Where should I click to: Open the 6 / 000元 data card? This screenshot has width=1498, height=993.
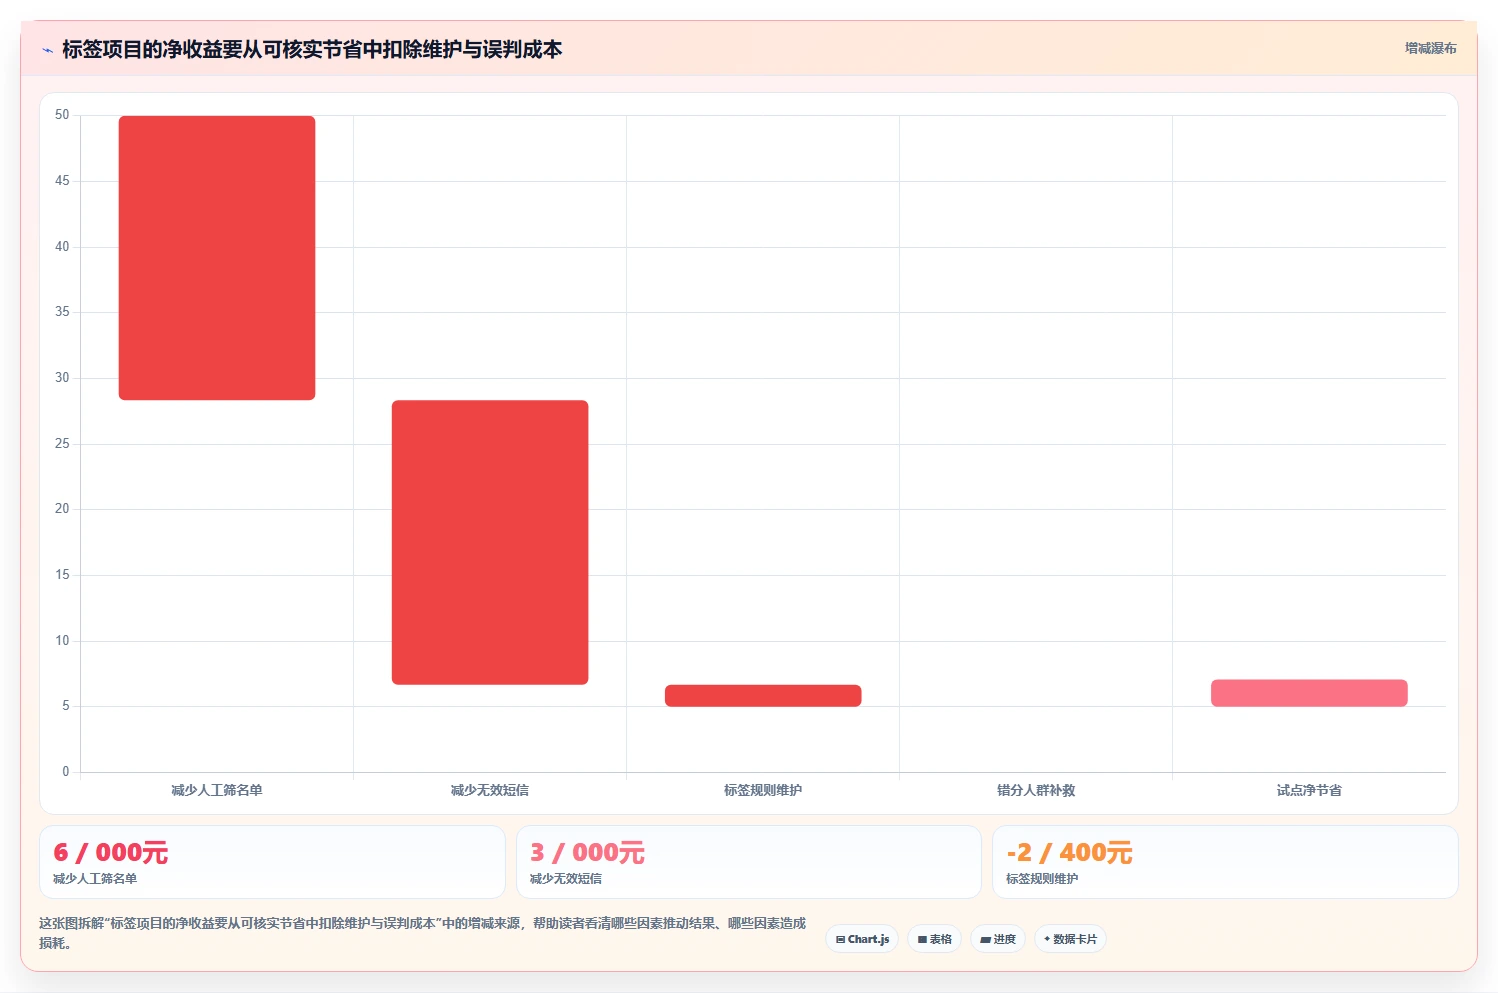pos(272,862)
